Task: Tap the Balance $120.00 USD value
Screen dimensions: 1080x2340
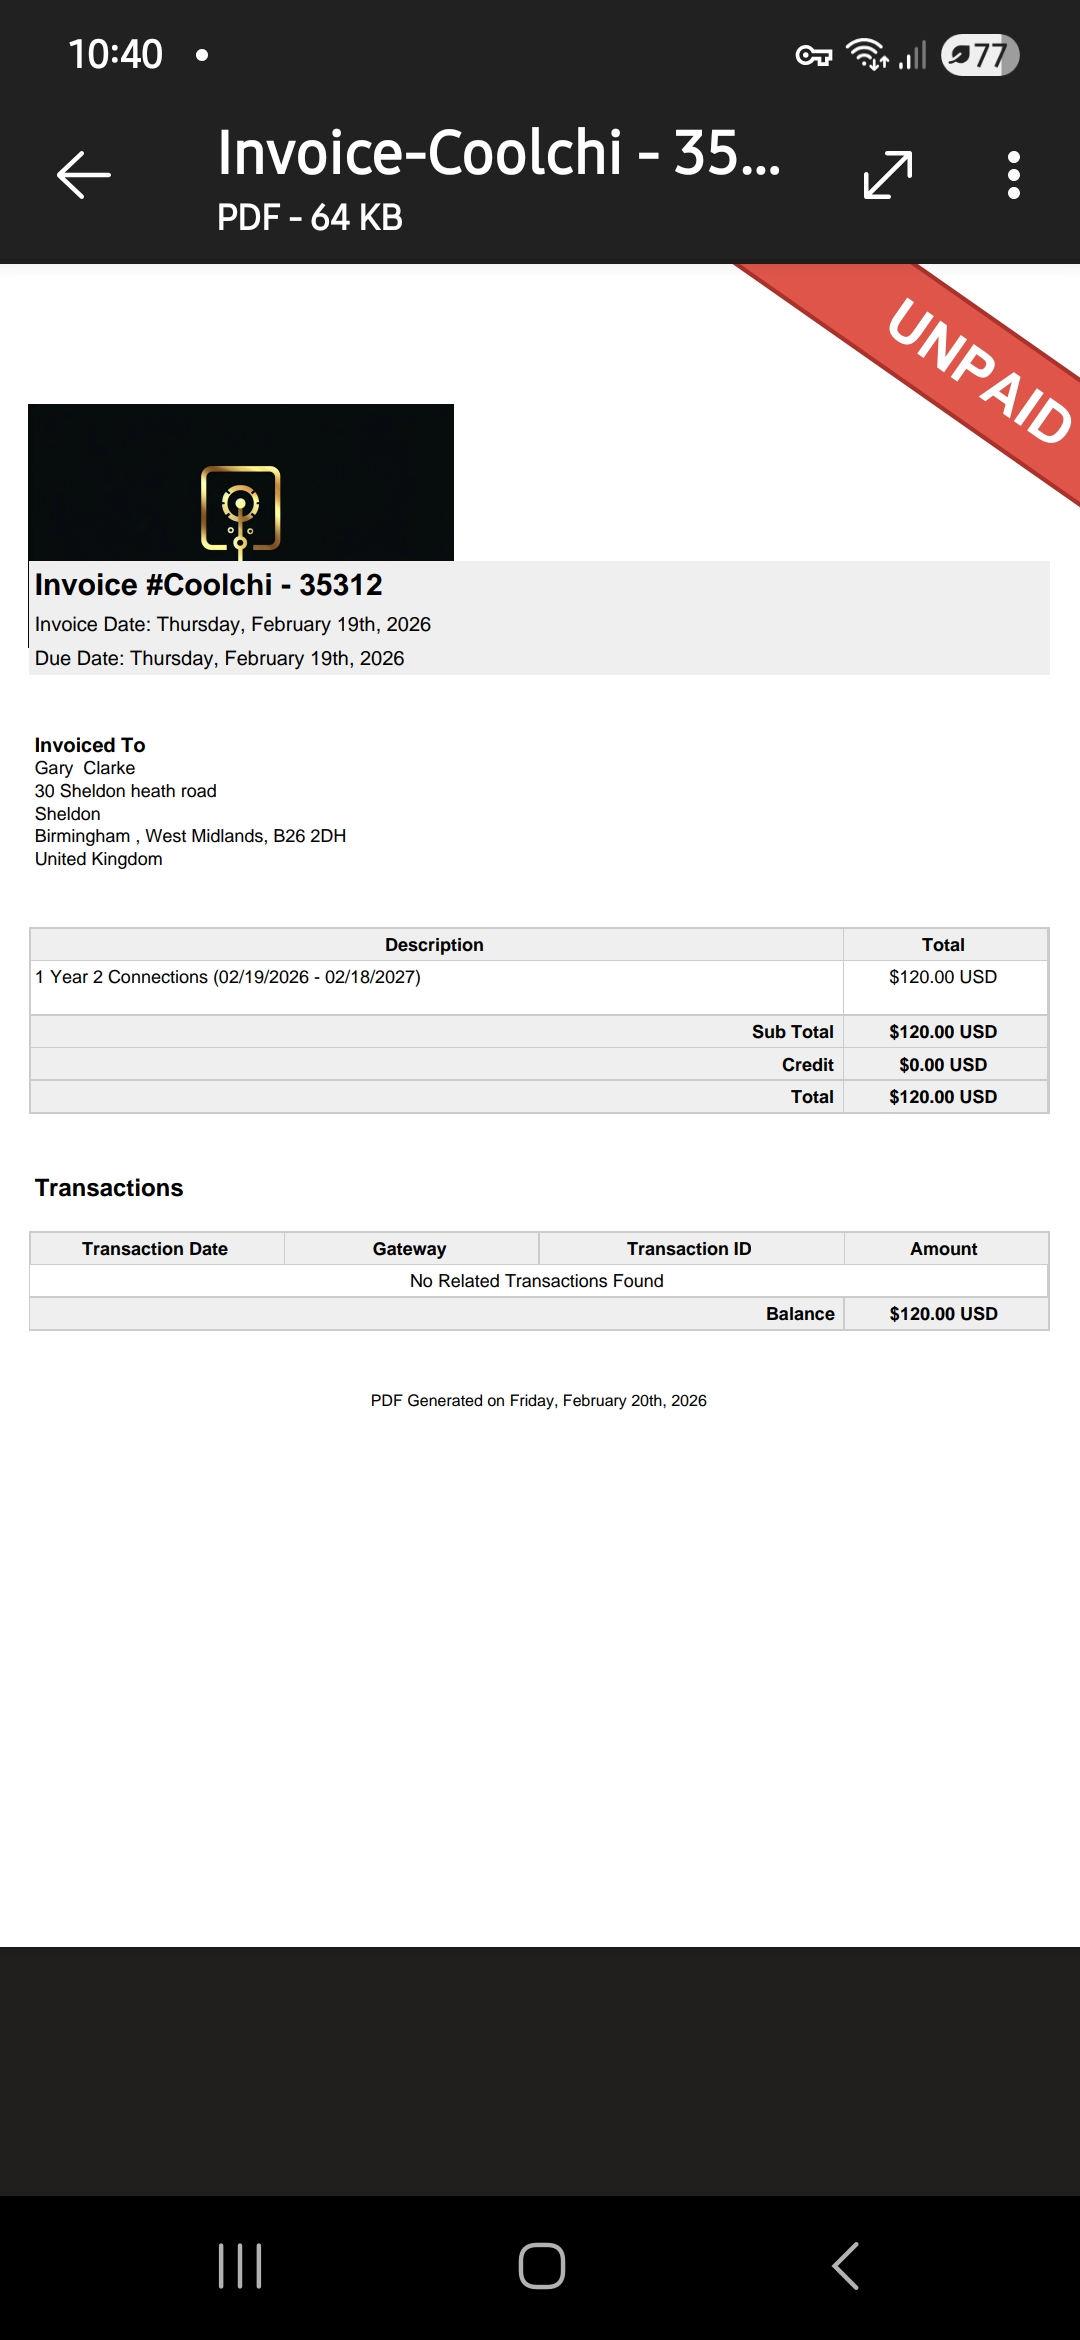Action: [x=944, y=1314]
